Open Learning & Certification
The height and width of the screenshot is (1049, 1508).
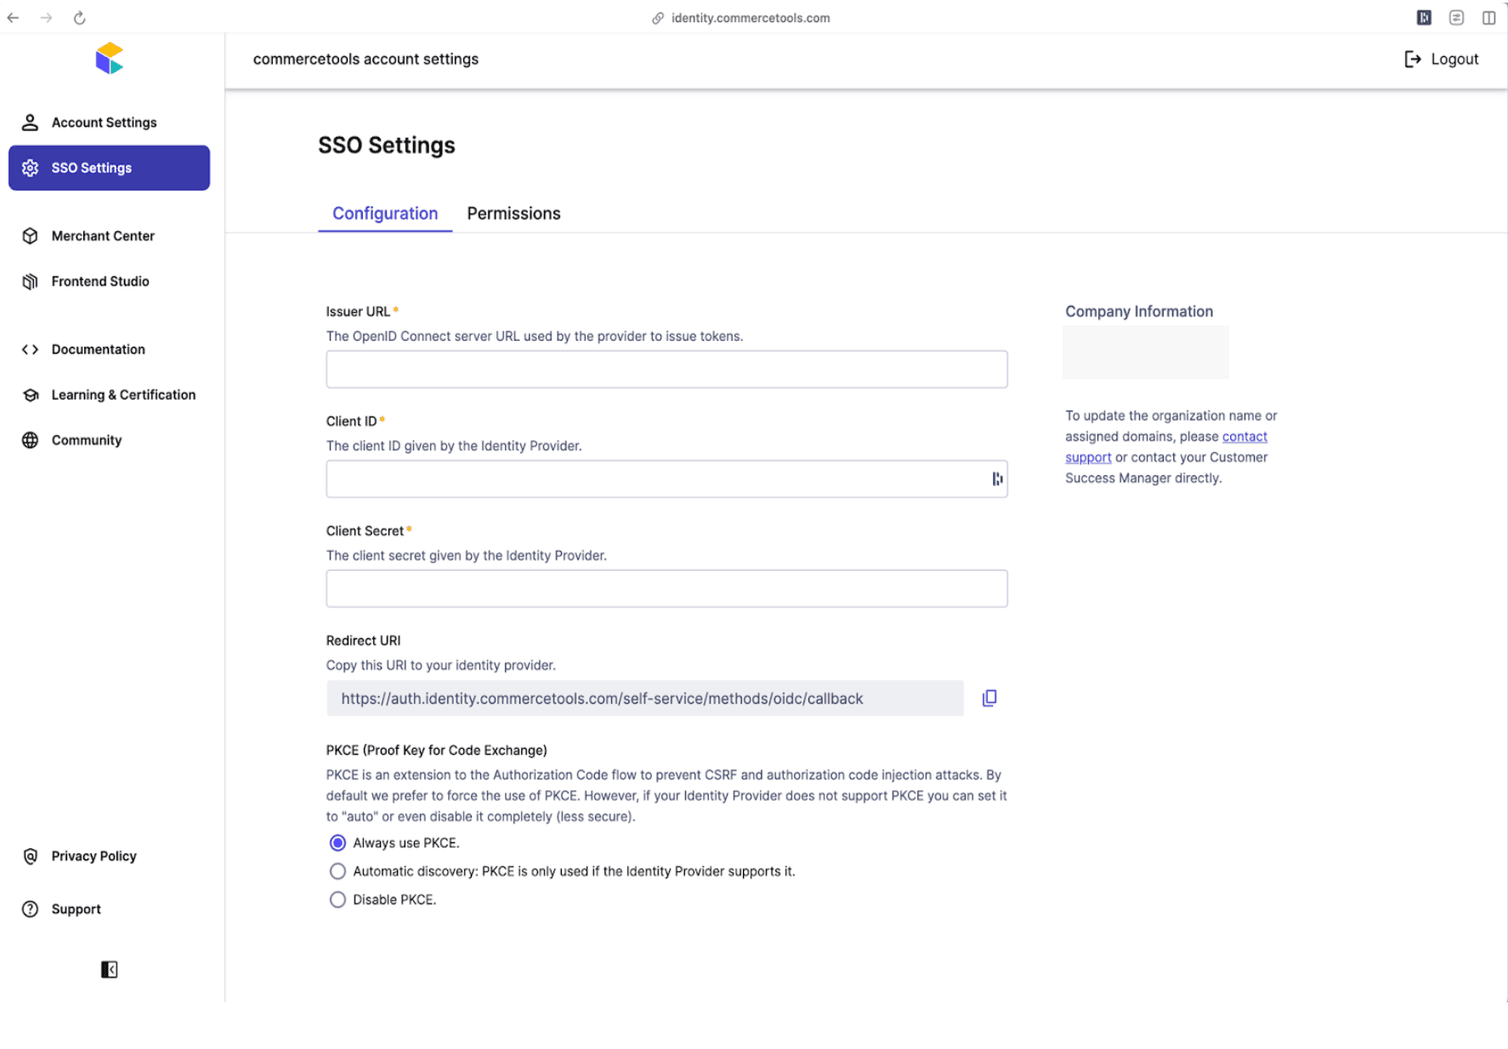123,394
